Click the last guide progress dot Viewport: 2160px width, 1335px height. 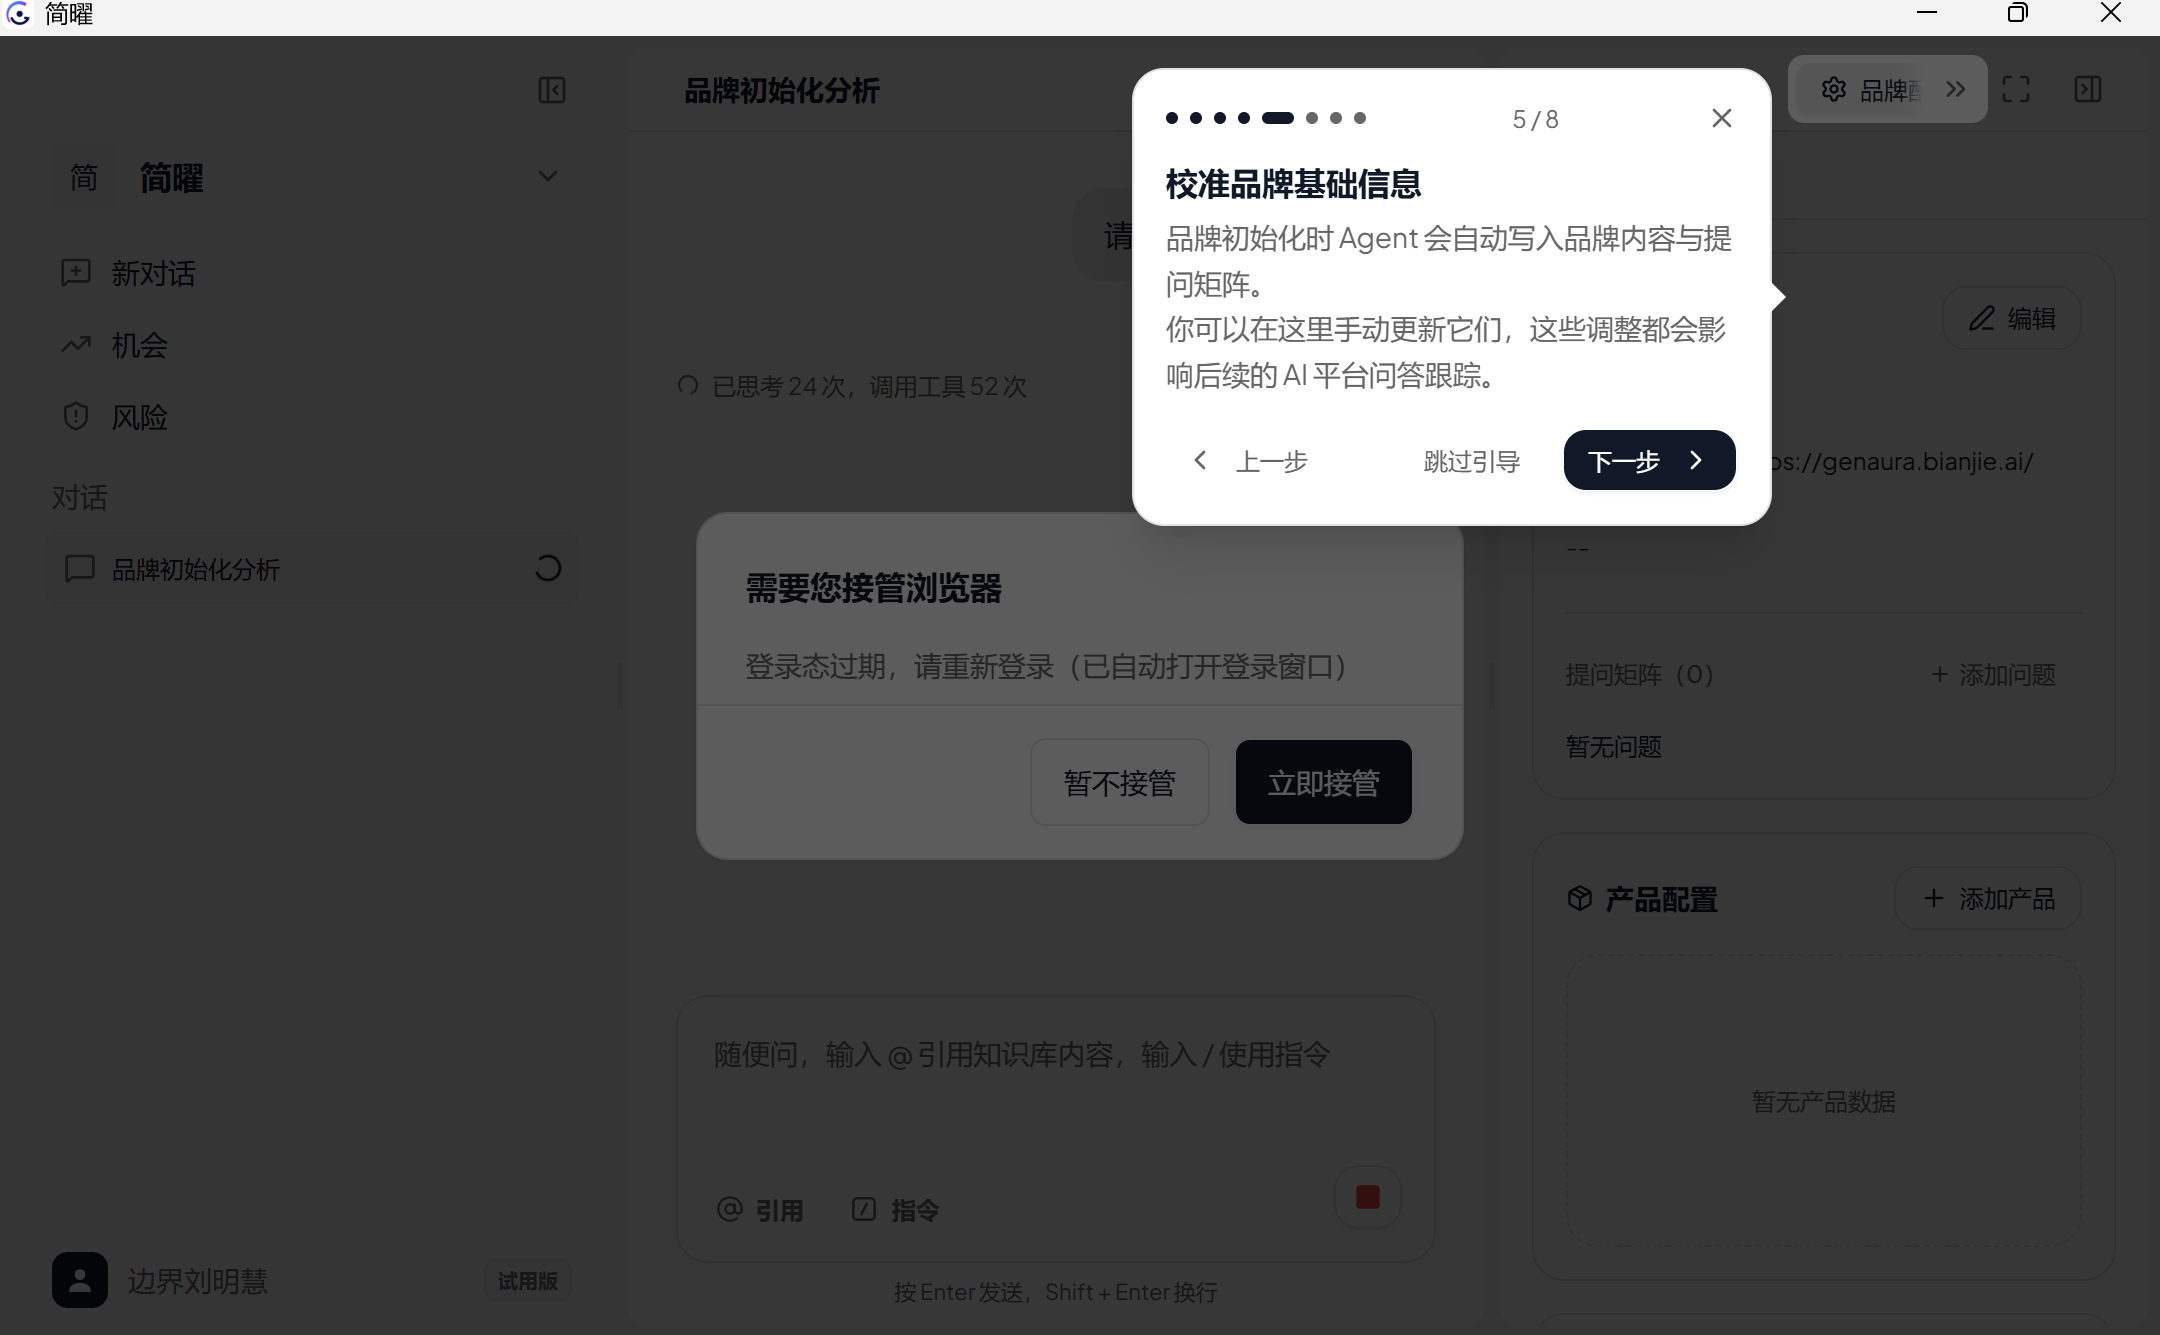coord(1360,118)
